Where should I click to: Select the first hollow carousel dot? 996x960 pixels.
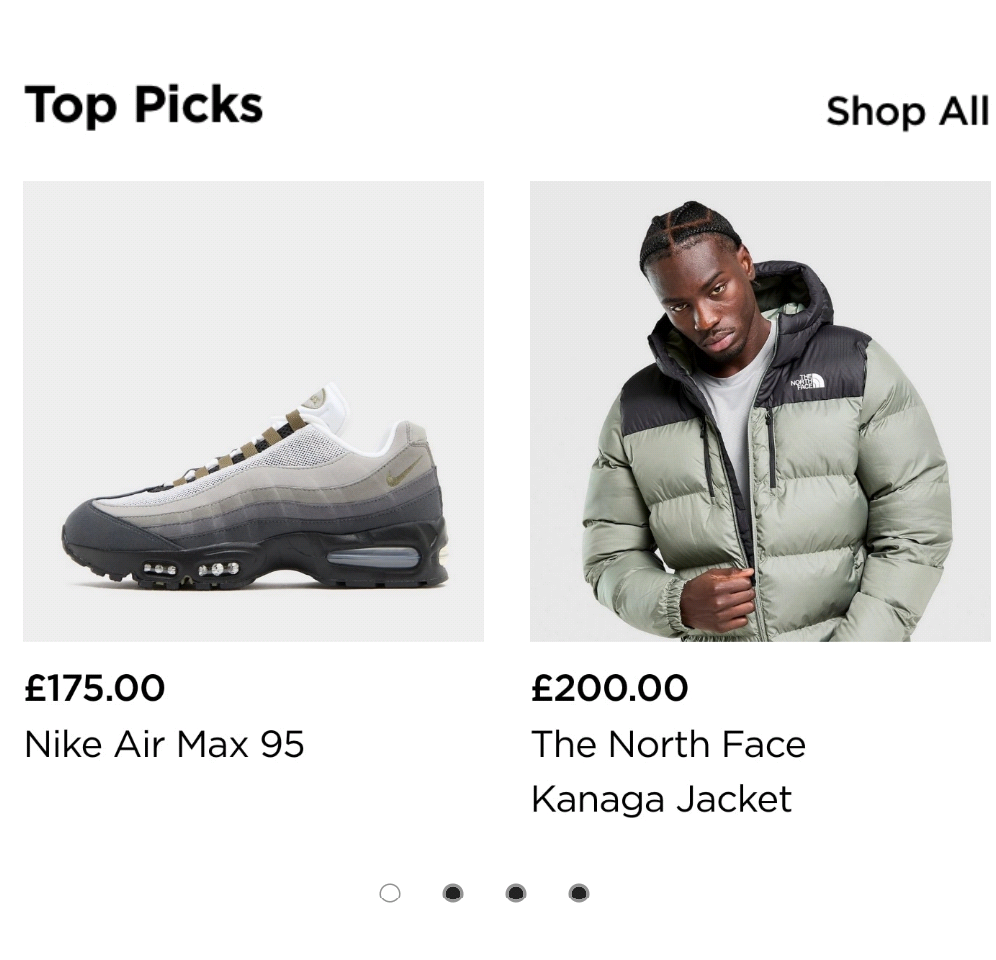click(390, 893)
